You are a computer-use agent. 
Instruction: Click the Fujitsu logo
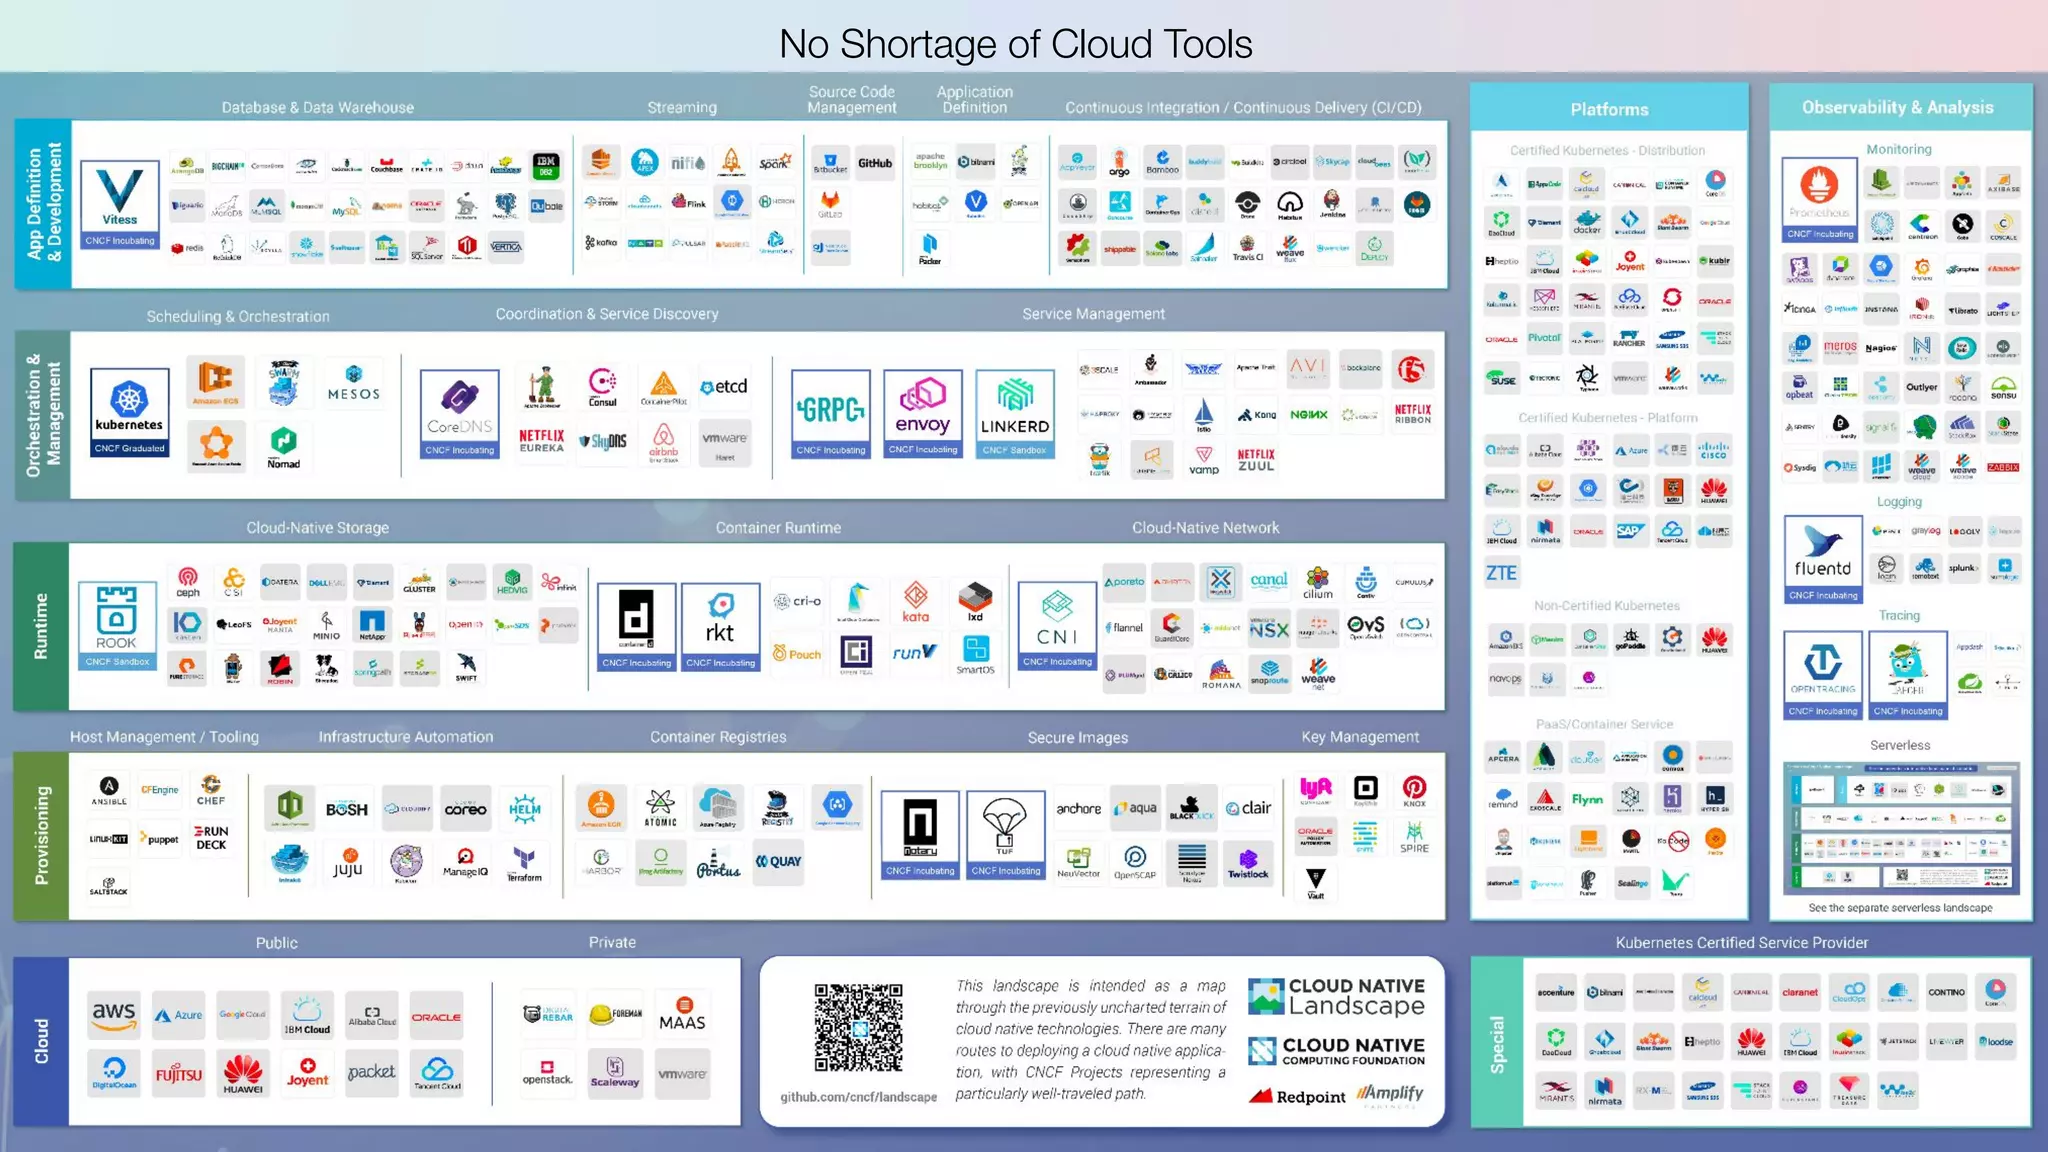[x=179, y=1074]
